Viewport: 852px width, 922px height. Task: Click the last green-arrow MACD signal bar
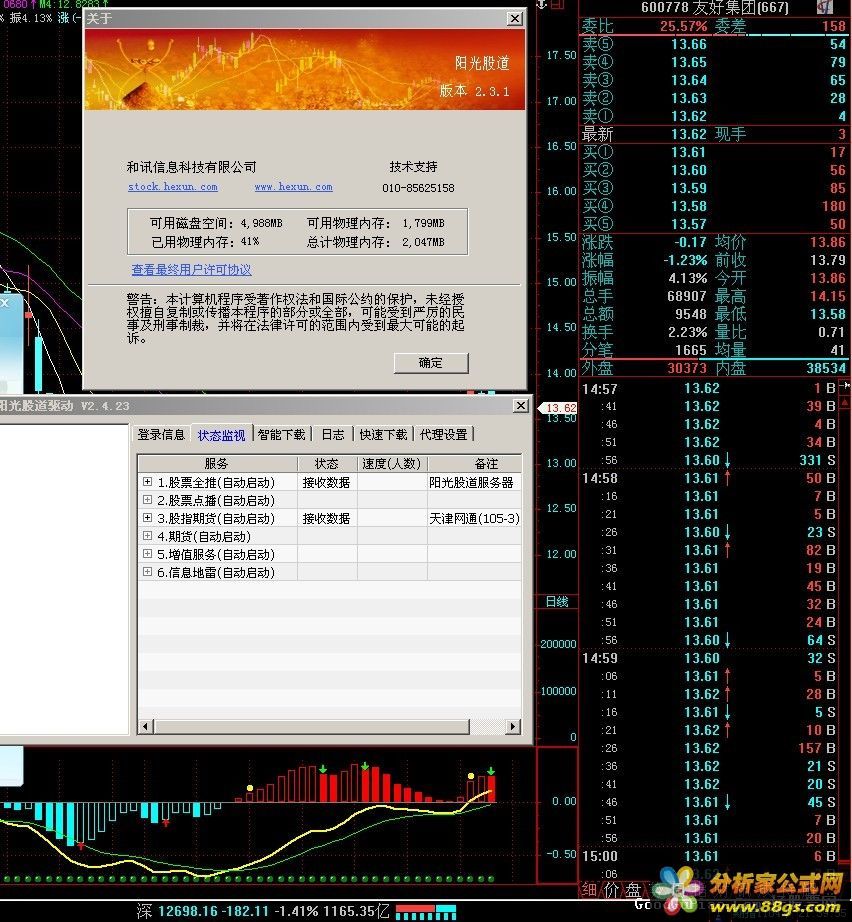pos(491,789)
